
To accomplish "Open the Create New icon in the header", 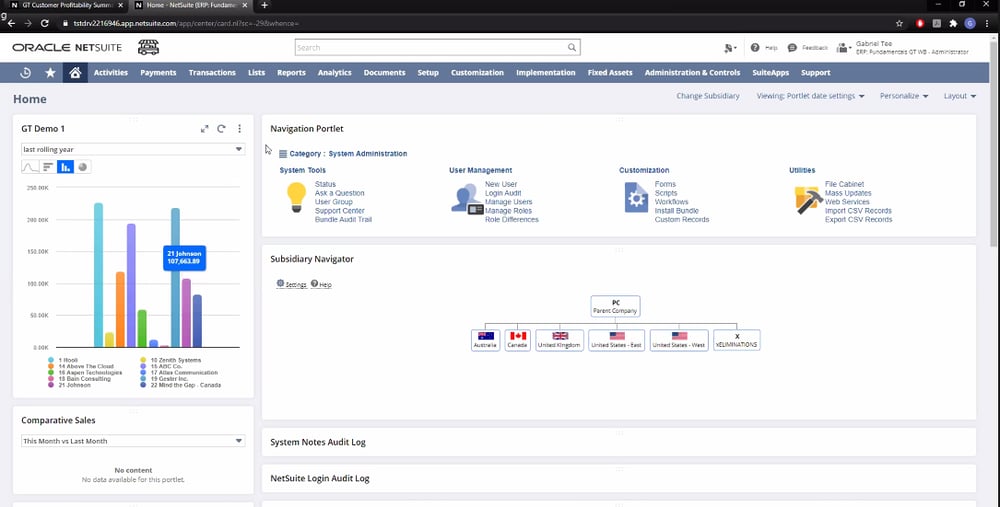I will pyautogui.click(x=730, y=48).
